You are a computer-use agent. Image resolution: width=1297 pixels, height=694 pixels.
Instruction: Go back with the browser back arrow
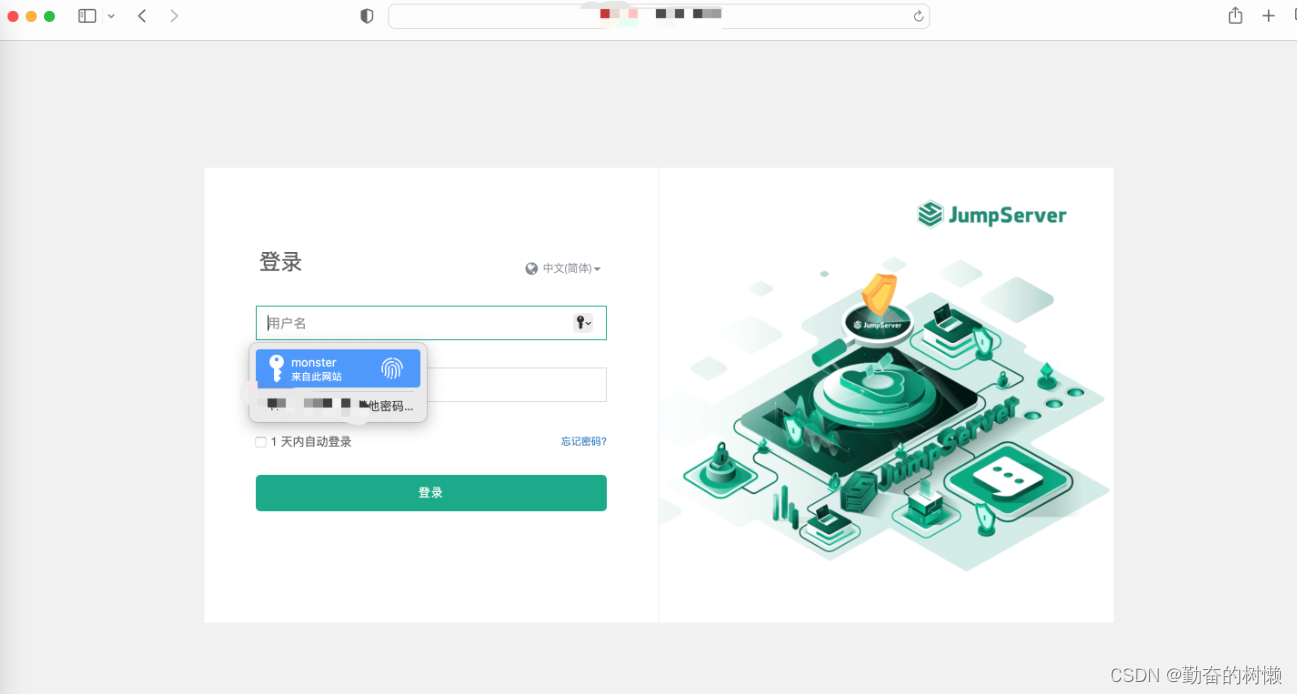[142, 16]
